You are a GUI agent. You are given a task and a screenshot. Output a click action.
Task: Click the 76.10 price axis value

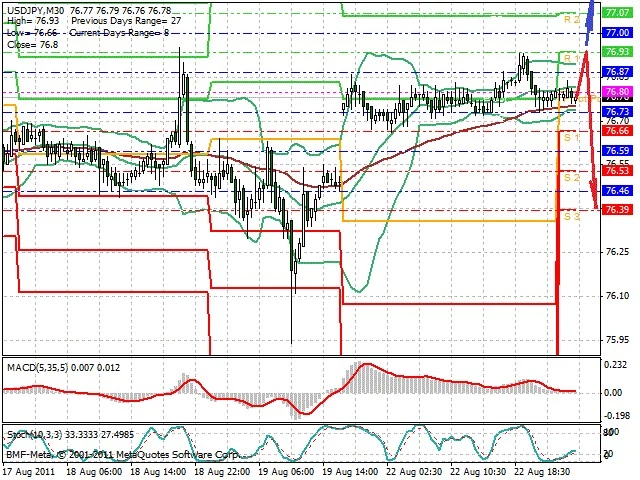tap(617, 296)
